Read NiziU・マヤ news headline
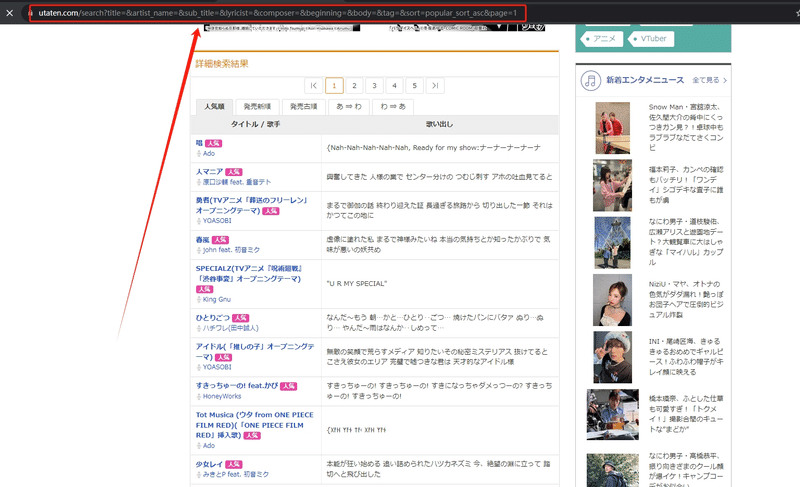The image size is (800, 487). [x=685, y=299]
